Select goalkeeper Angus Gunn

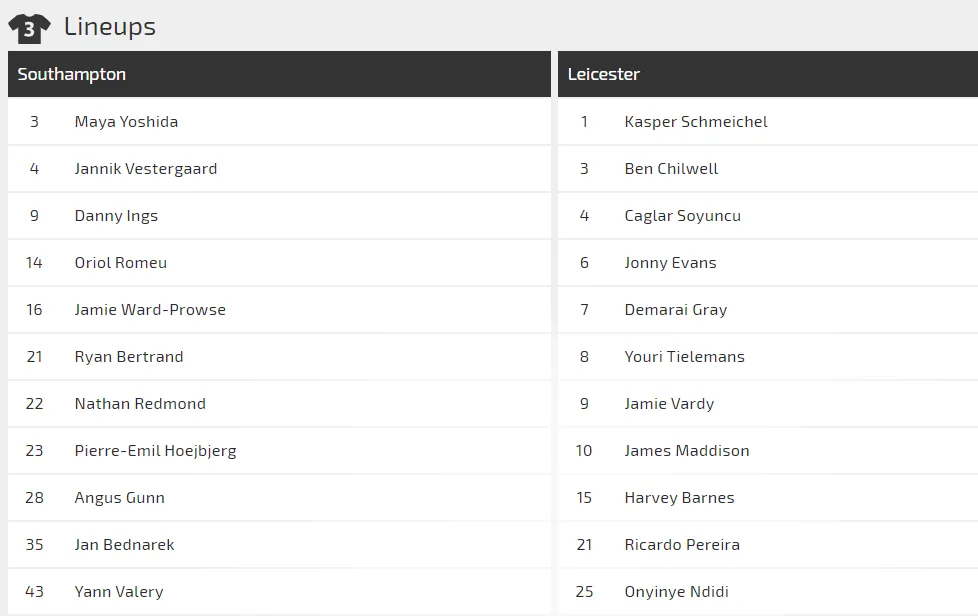tap(119, 498)
